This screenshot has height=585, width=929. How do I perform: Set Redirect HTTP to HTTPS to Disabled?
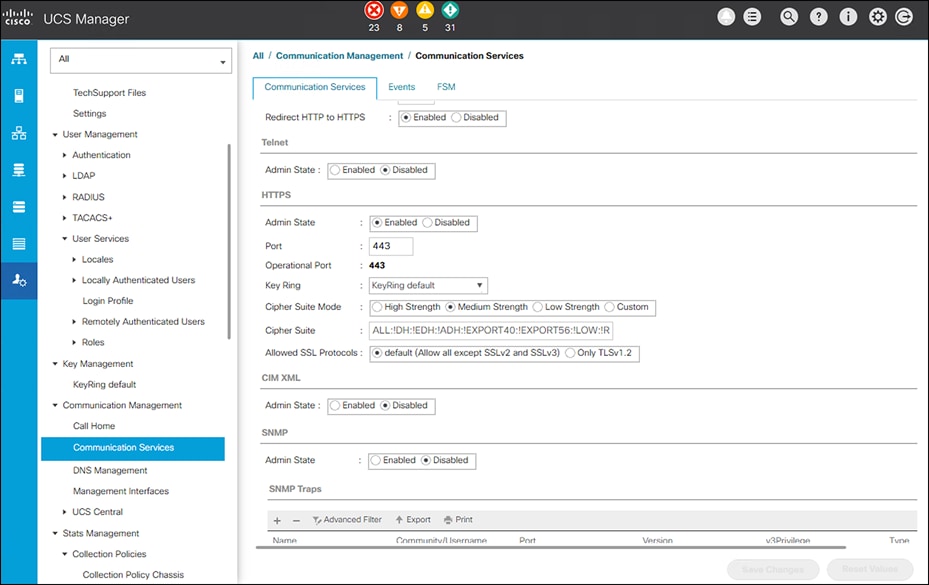[x=456, y=117]
